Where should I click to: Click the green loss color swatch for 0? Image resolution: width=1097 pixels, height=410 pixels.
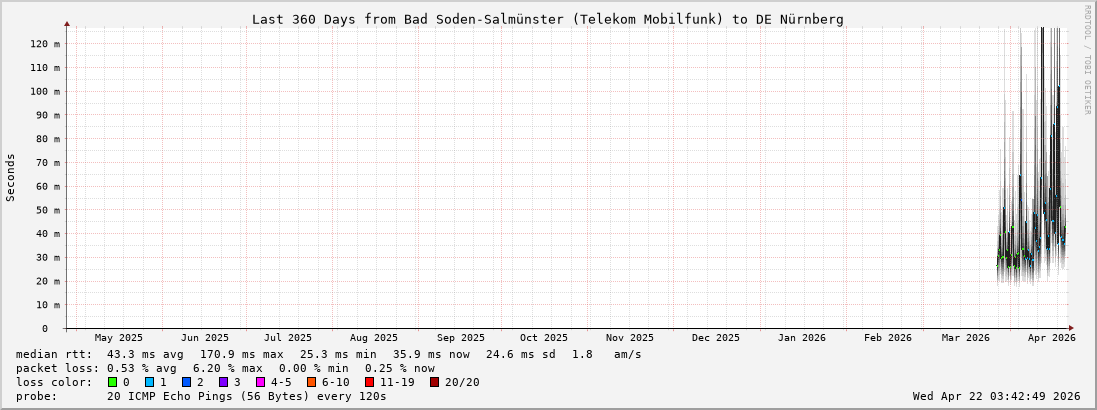(x=113, y=382)
